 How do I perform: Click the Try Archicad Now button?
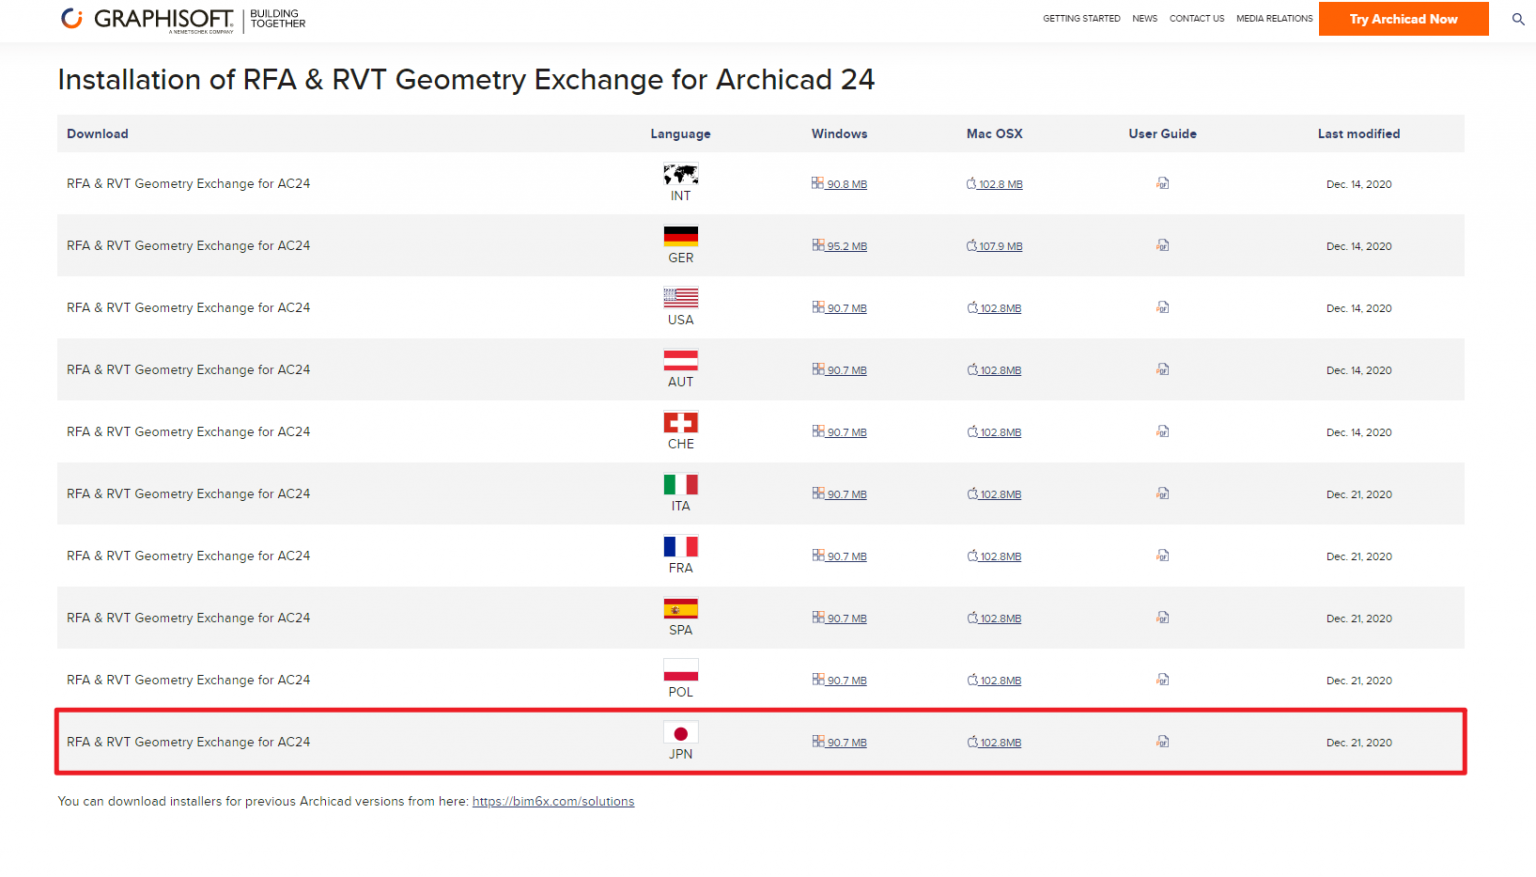(1403, 18)
